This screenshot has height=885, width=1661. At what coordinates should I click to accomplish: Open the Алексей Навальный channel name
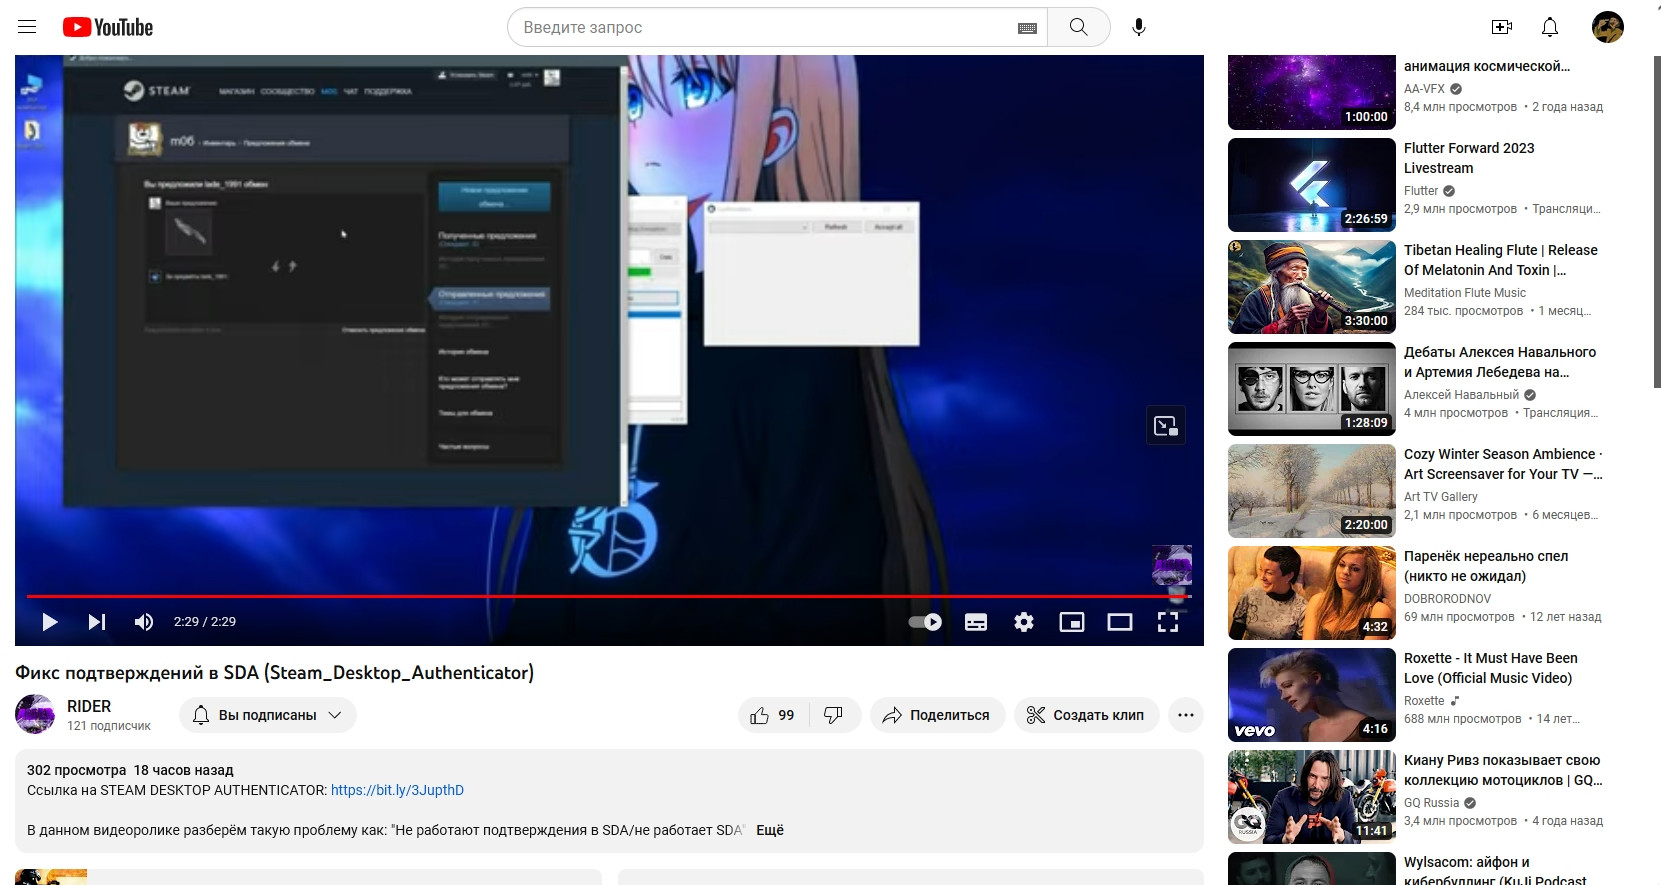click(x=1461, y=395)
